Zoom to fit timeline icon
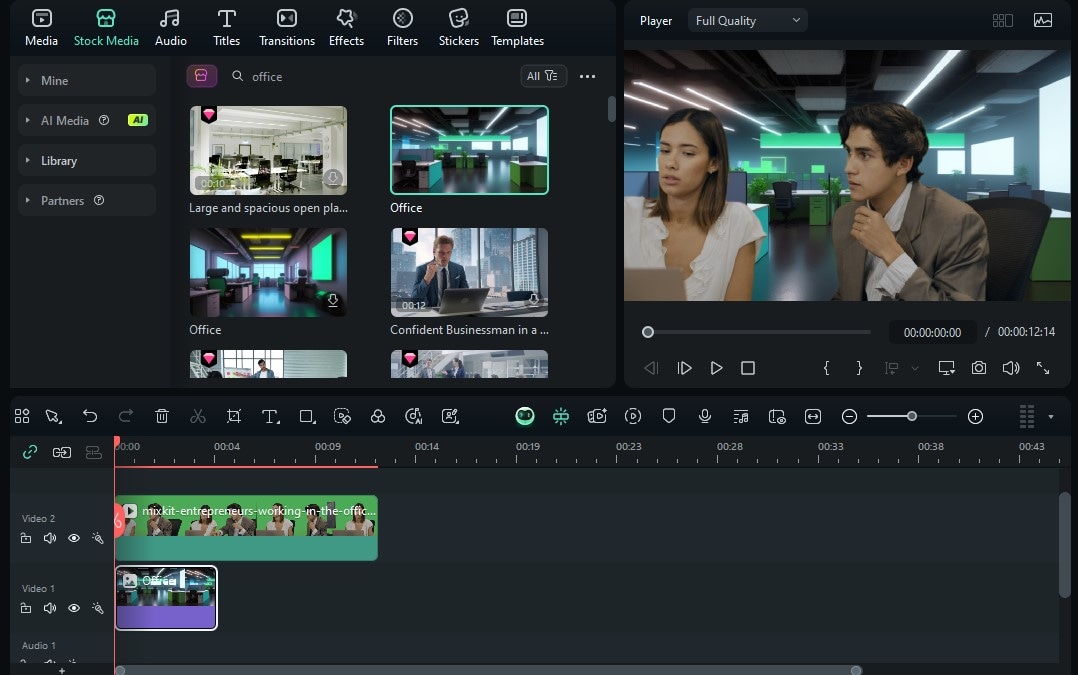The image size is (1078, 675). click(813, 416)
